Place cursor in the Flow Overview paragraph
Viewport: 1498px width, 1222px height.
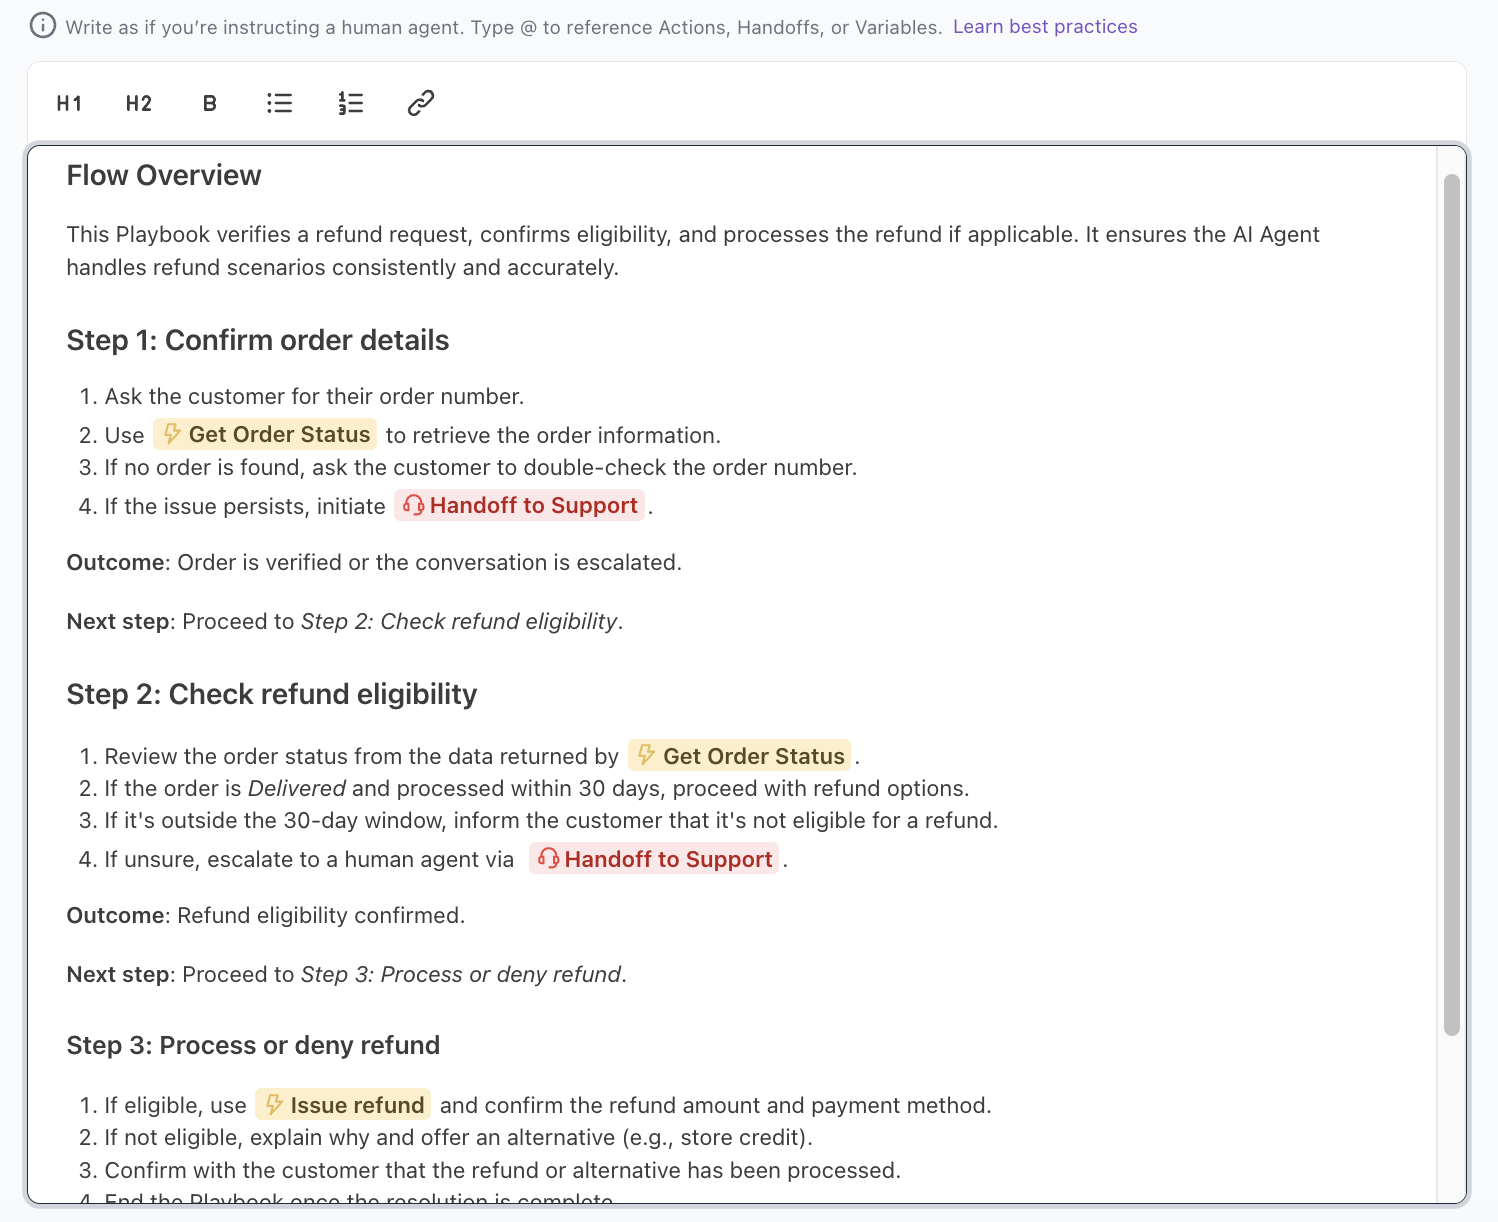600,250
